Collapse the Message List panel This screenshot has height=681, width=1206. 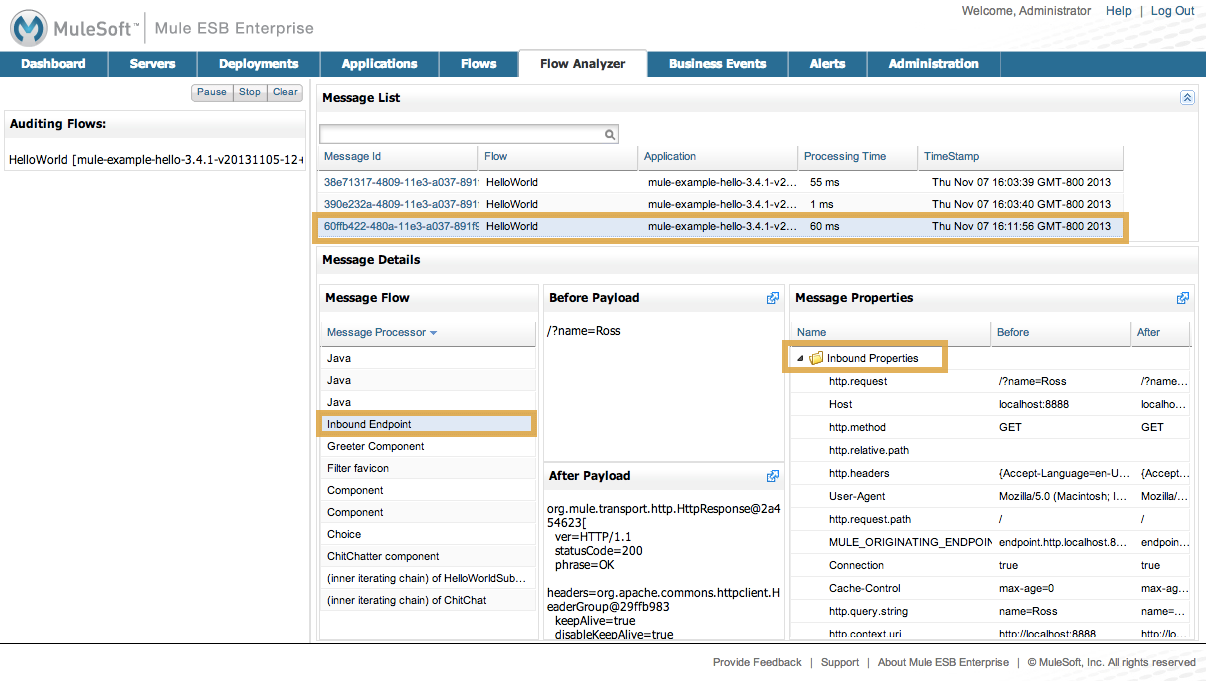tap(1187, 98)
